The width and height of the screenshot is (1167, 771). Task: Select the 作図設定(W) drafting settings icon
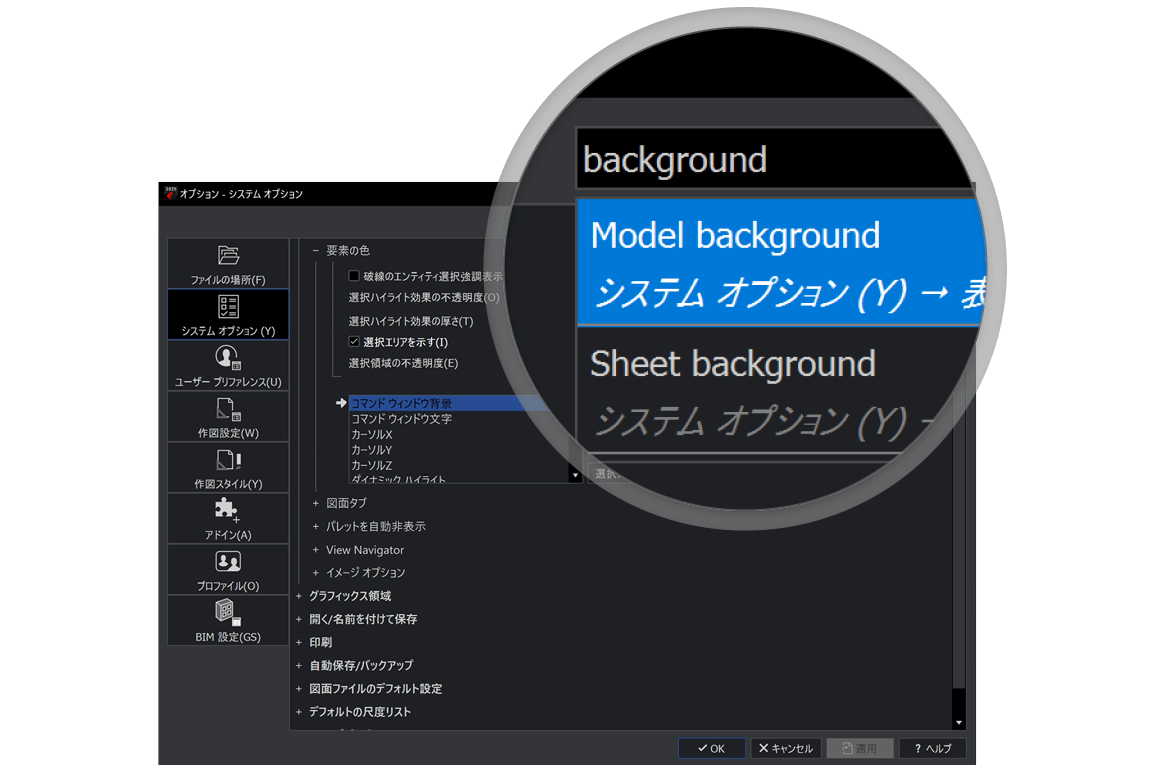[228, 409]
